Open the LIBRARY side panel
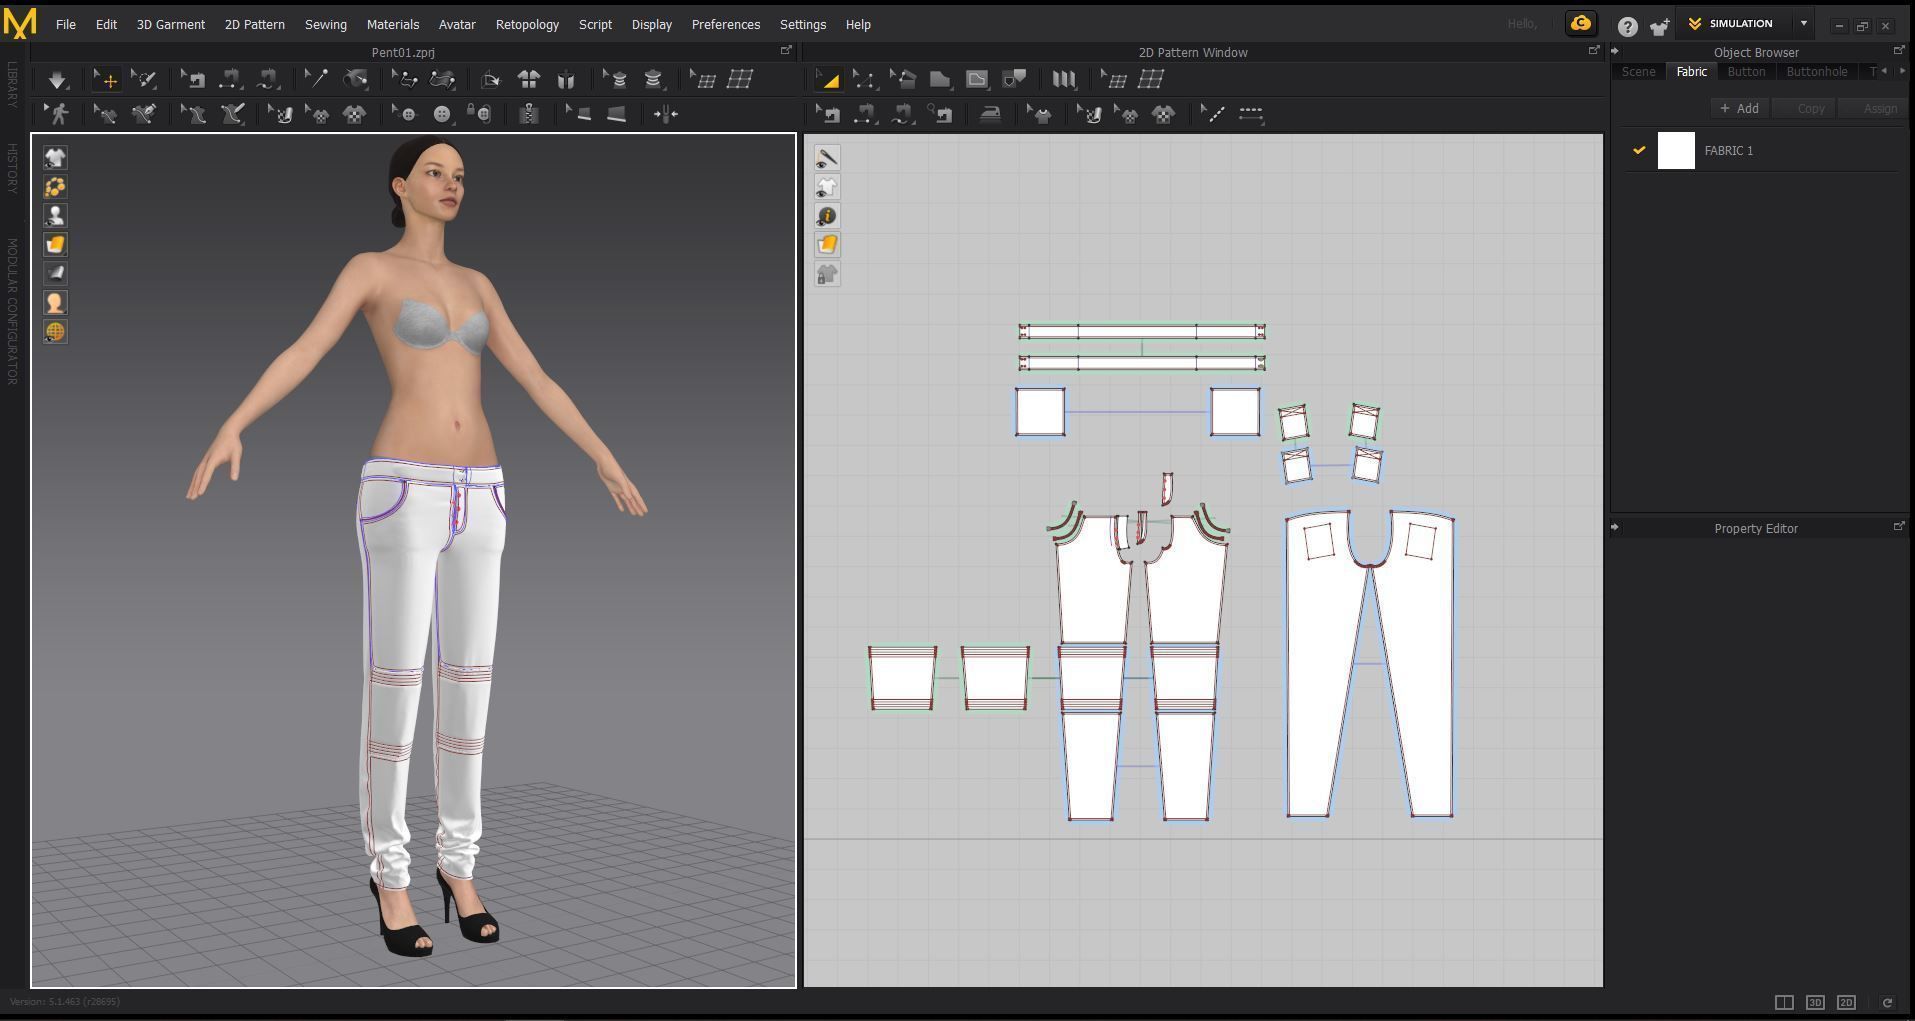The image size is (1915, 1021). tap(12, 85)
